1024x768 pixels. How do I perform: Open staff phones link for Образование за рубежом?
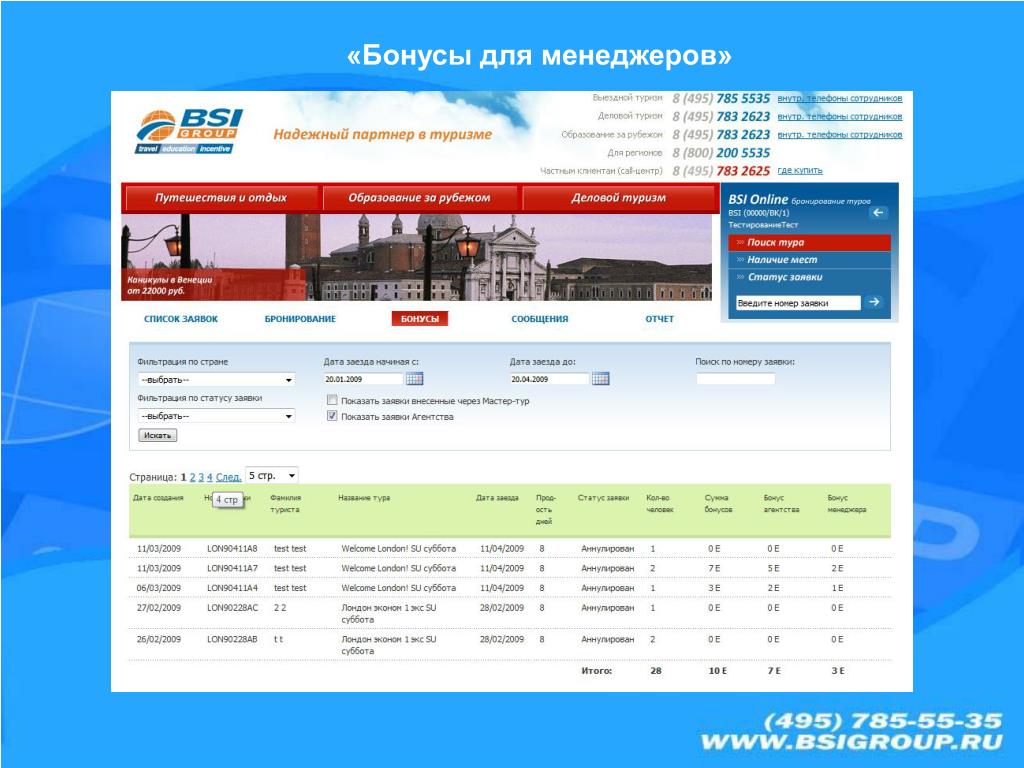pos(840,135)
